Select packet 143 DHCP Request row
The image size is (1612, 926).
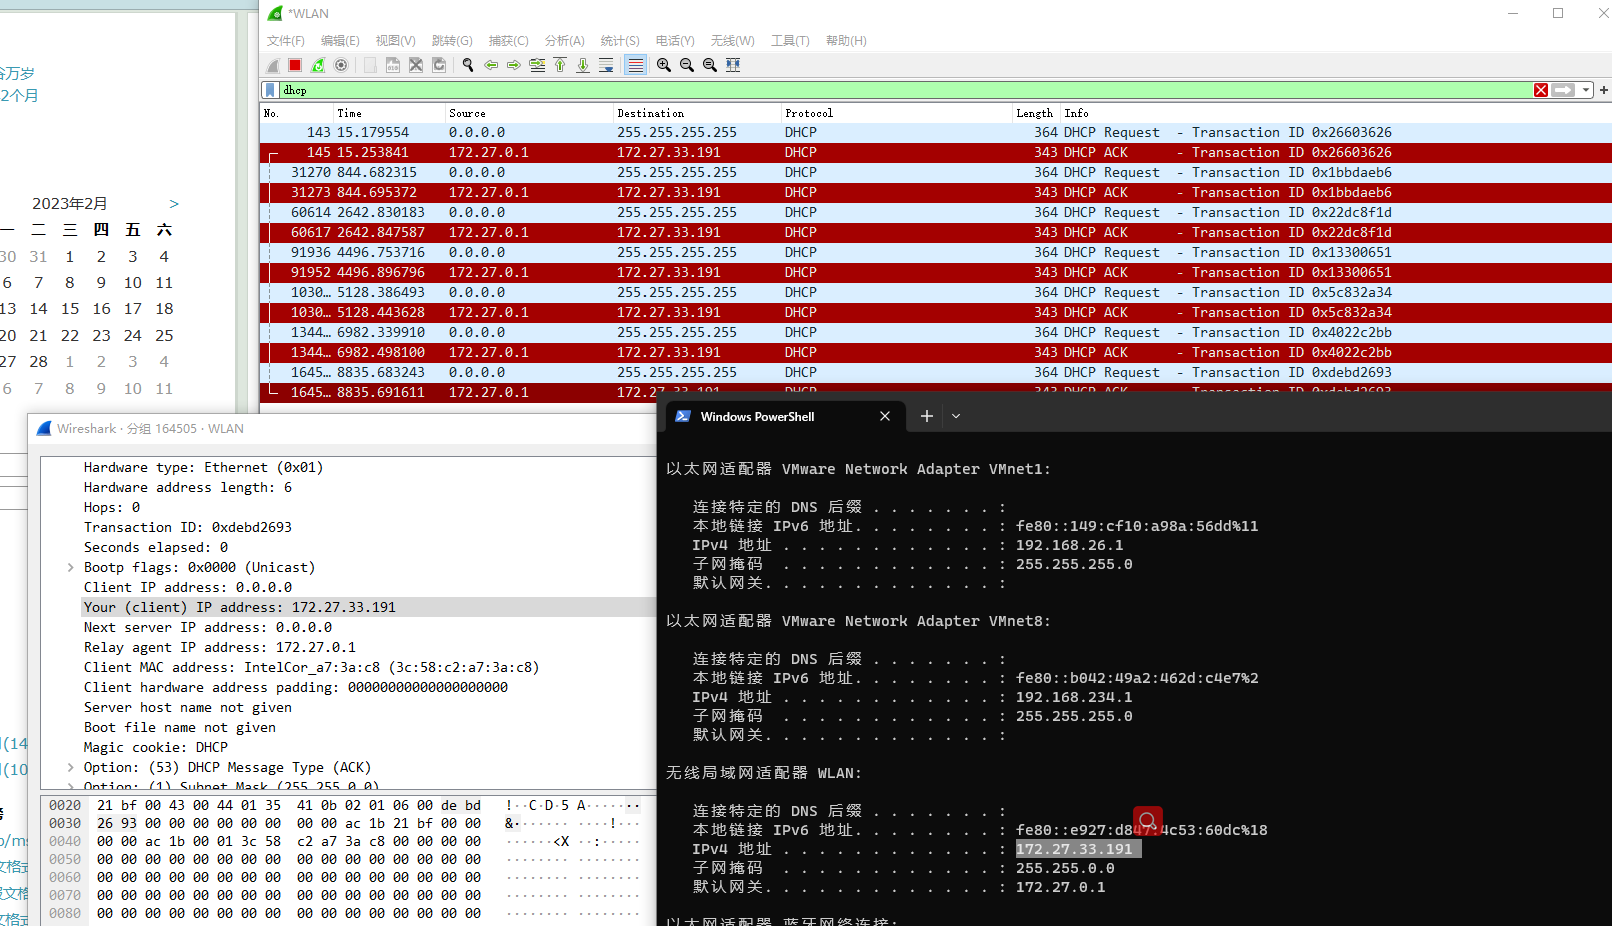936,132
